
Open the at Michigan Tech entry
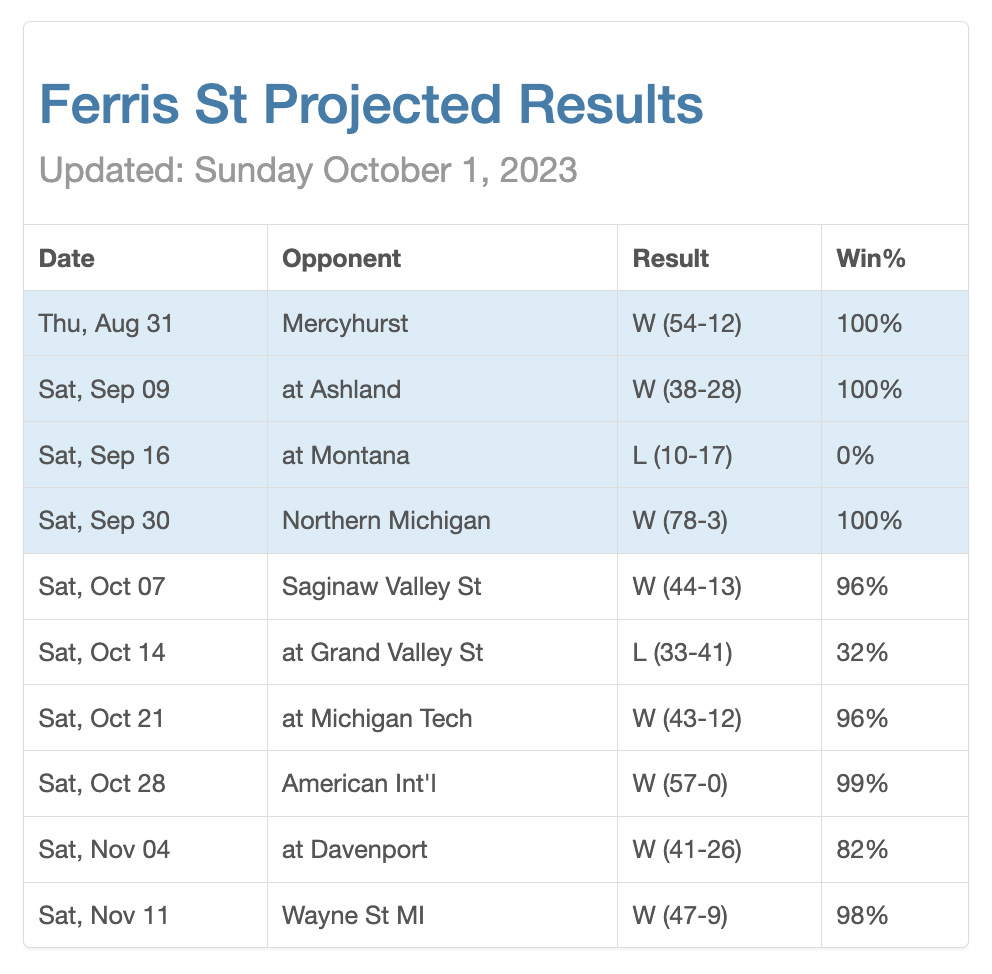[x=377, y=718]
